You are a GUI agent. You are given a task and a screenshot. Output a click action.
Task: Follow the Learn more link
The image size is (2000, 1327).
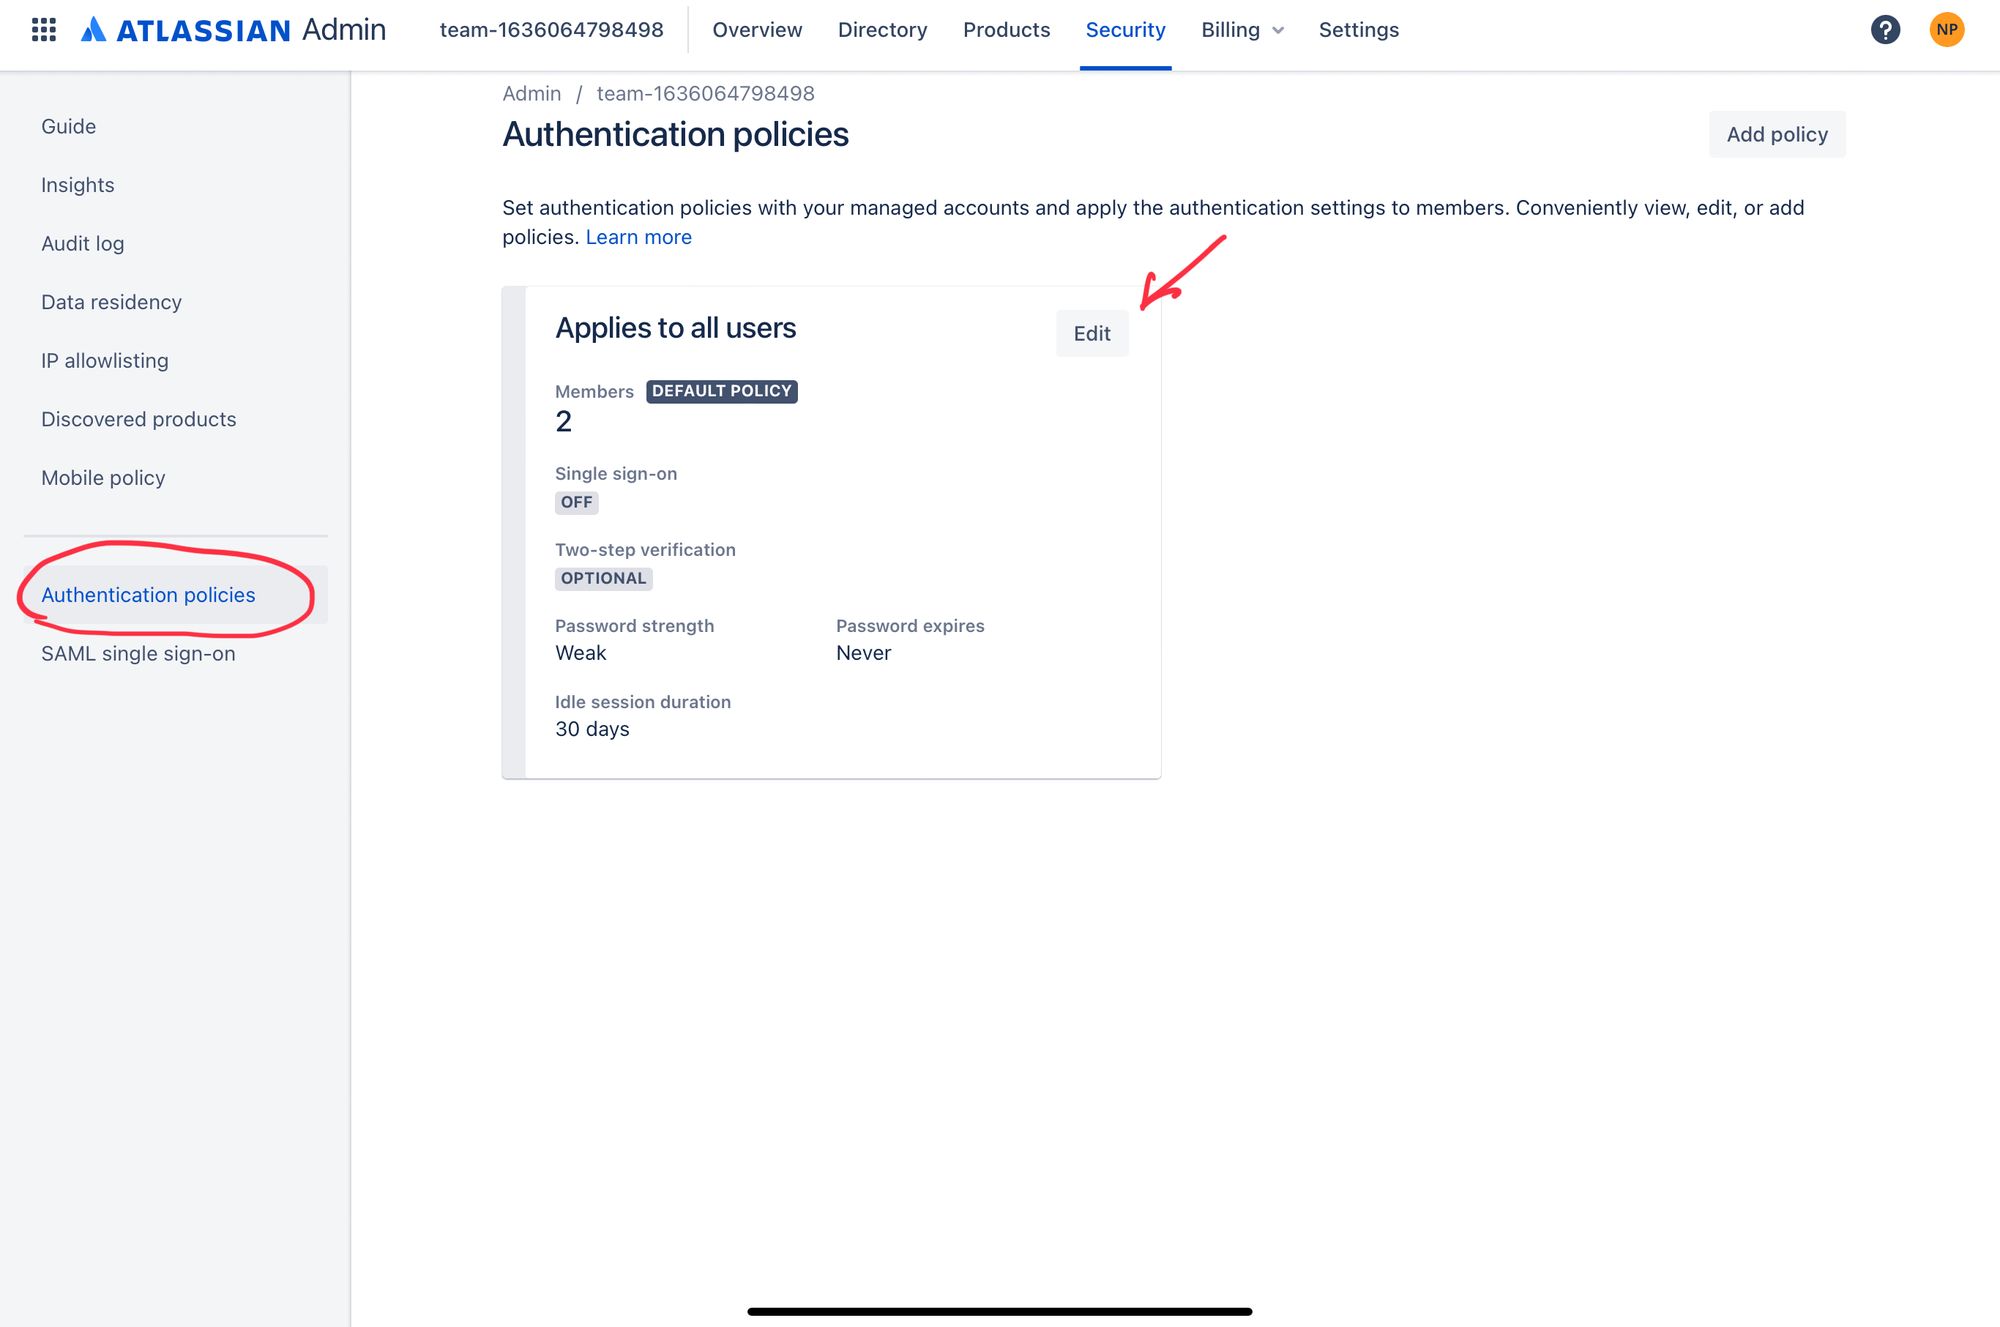[639, 237]
